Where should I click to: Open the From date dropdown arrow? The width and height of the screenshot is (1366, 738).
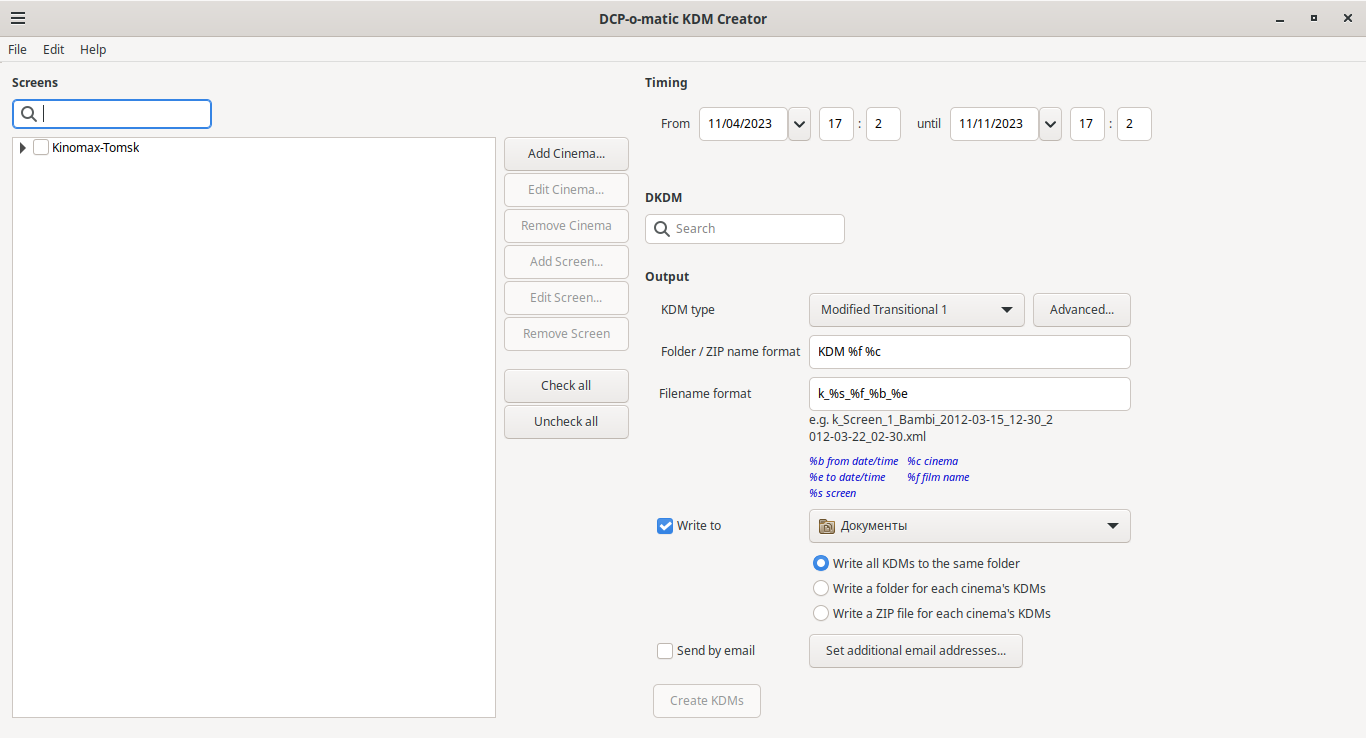pos(800,124)
